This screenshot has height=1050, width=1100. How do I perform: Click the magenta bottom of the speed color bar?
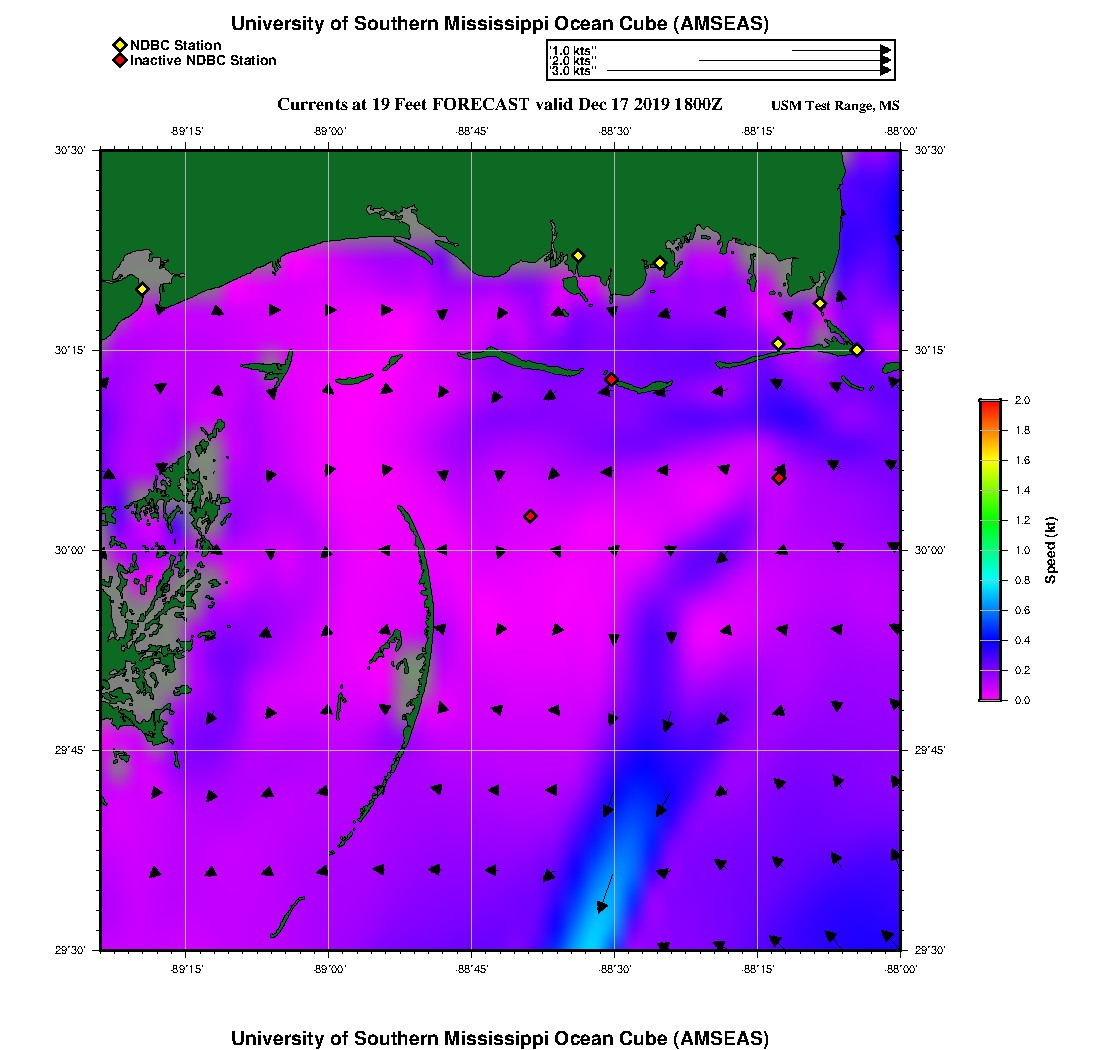[x=989, y=694]
